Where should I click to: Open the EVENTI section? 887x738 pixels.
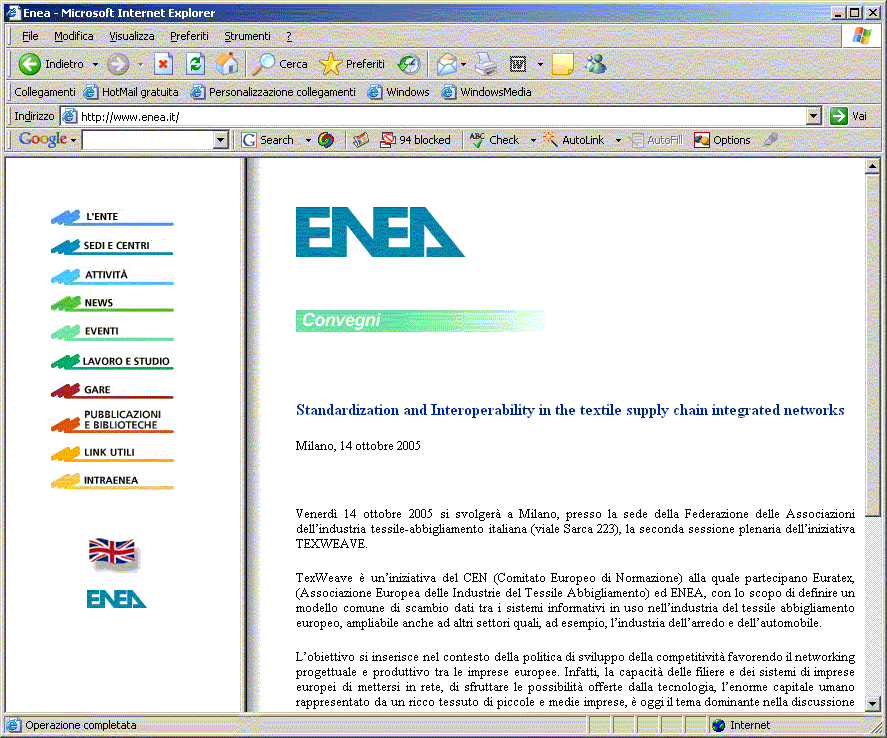point(112,332)
